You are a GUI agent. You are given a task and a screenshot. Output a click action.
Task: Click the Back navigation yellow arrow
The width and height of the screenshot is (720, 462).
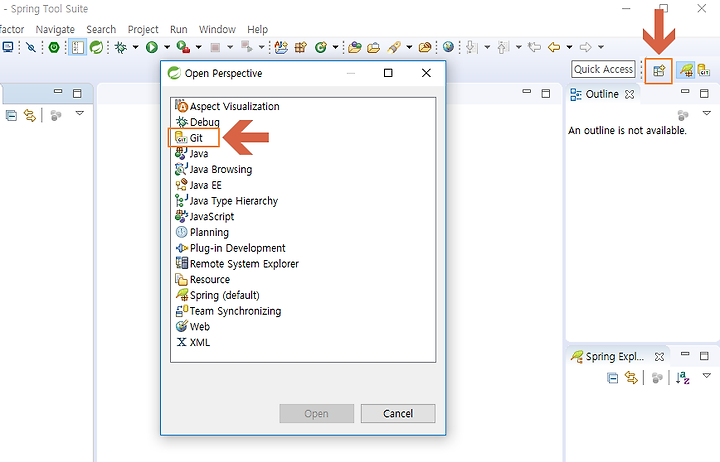point(554,47)
